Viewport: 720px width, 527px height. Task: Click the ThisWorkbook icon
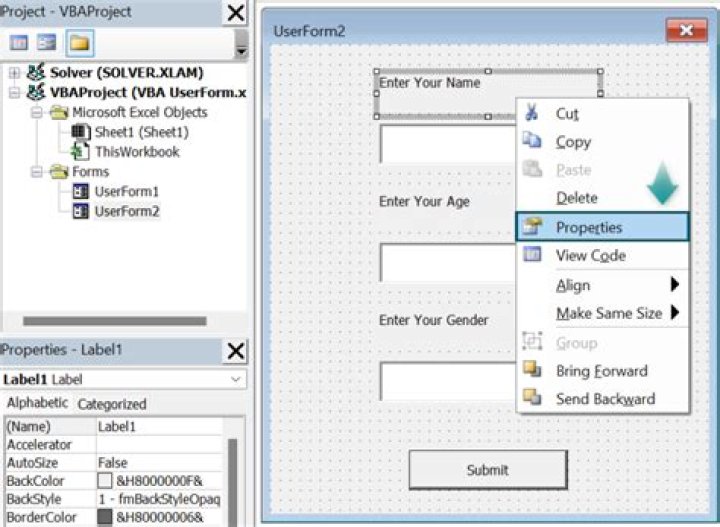[80, 151]
